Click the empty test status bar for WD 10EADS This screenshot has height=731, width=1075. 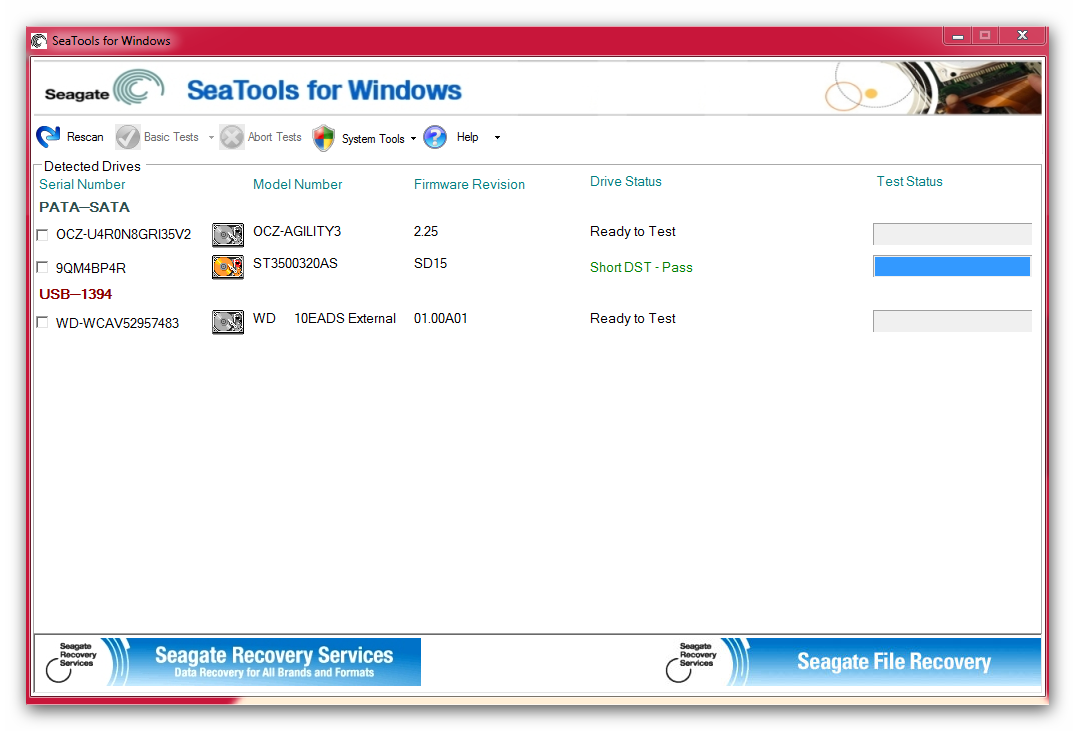(952, 321)
